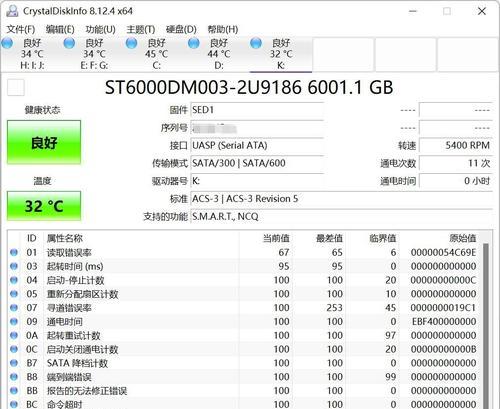Open the 主题(T) menu

(x=141, y=29)
